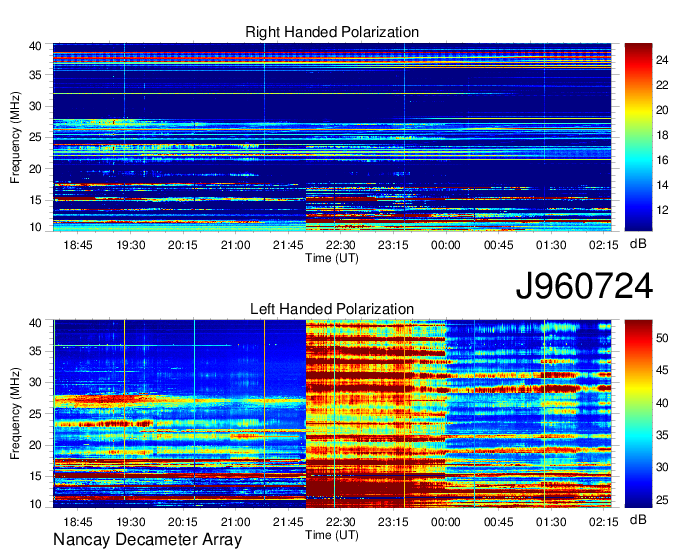Click the 50 value on lower color bar
Viewport: 680px width, 552px height.
pos(662,338)
